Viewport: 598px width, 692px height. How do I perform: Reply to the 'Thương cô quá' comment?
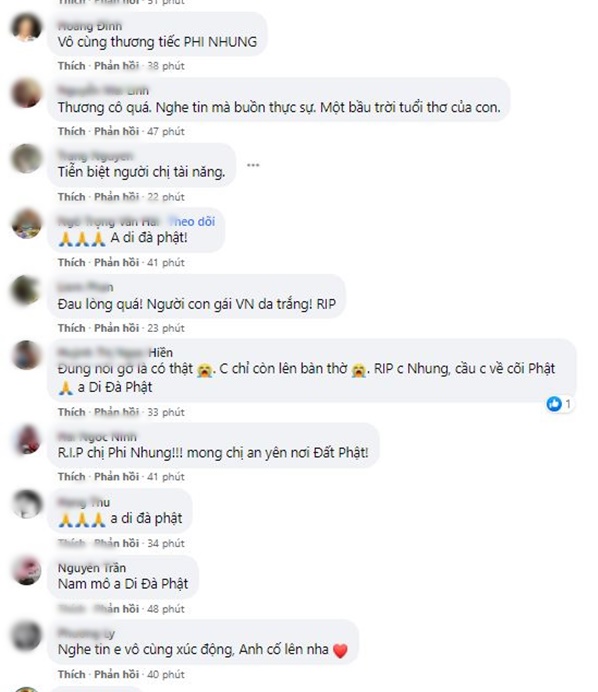pos(117,132)
